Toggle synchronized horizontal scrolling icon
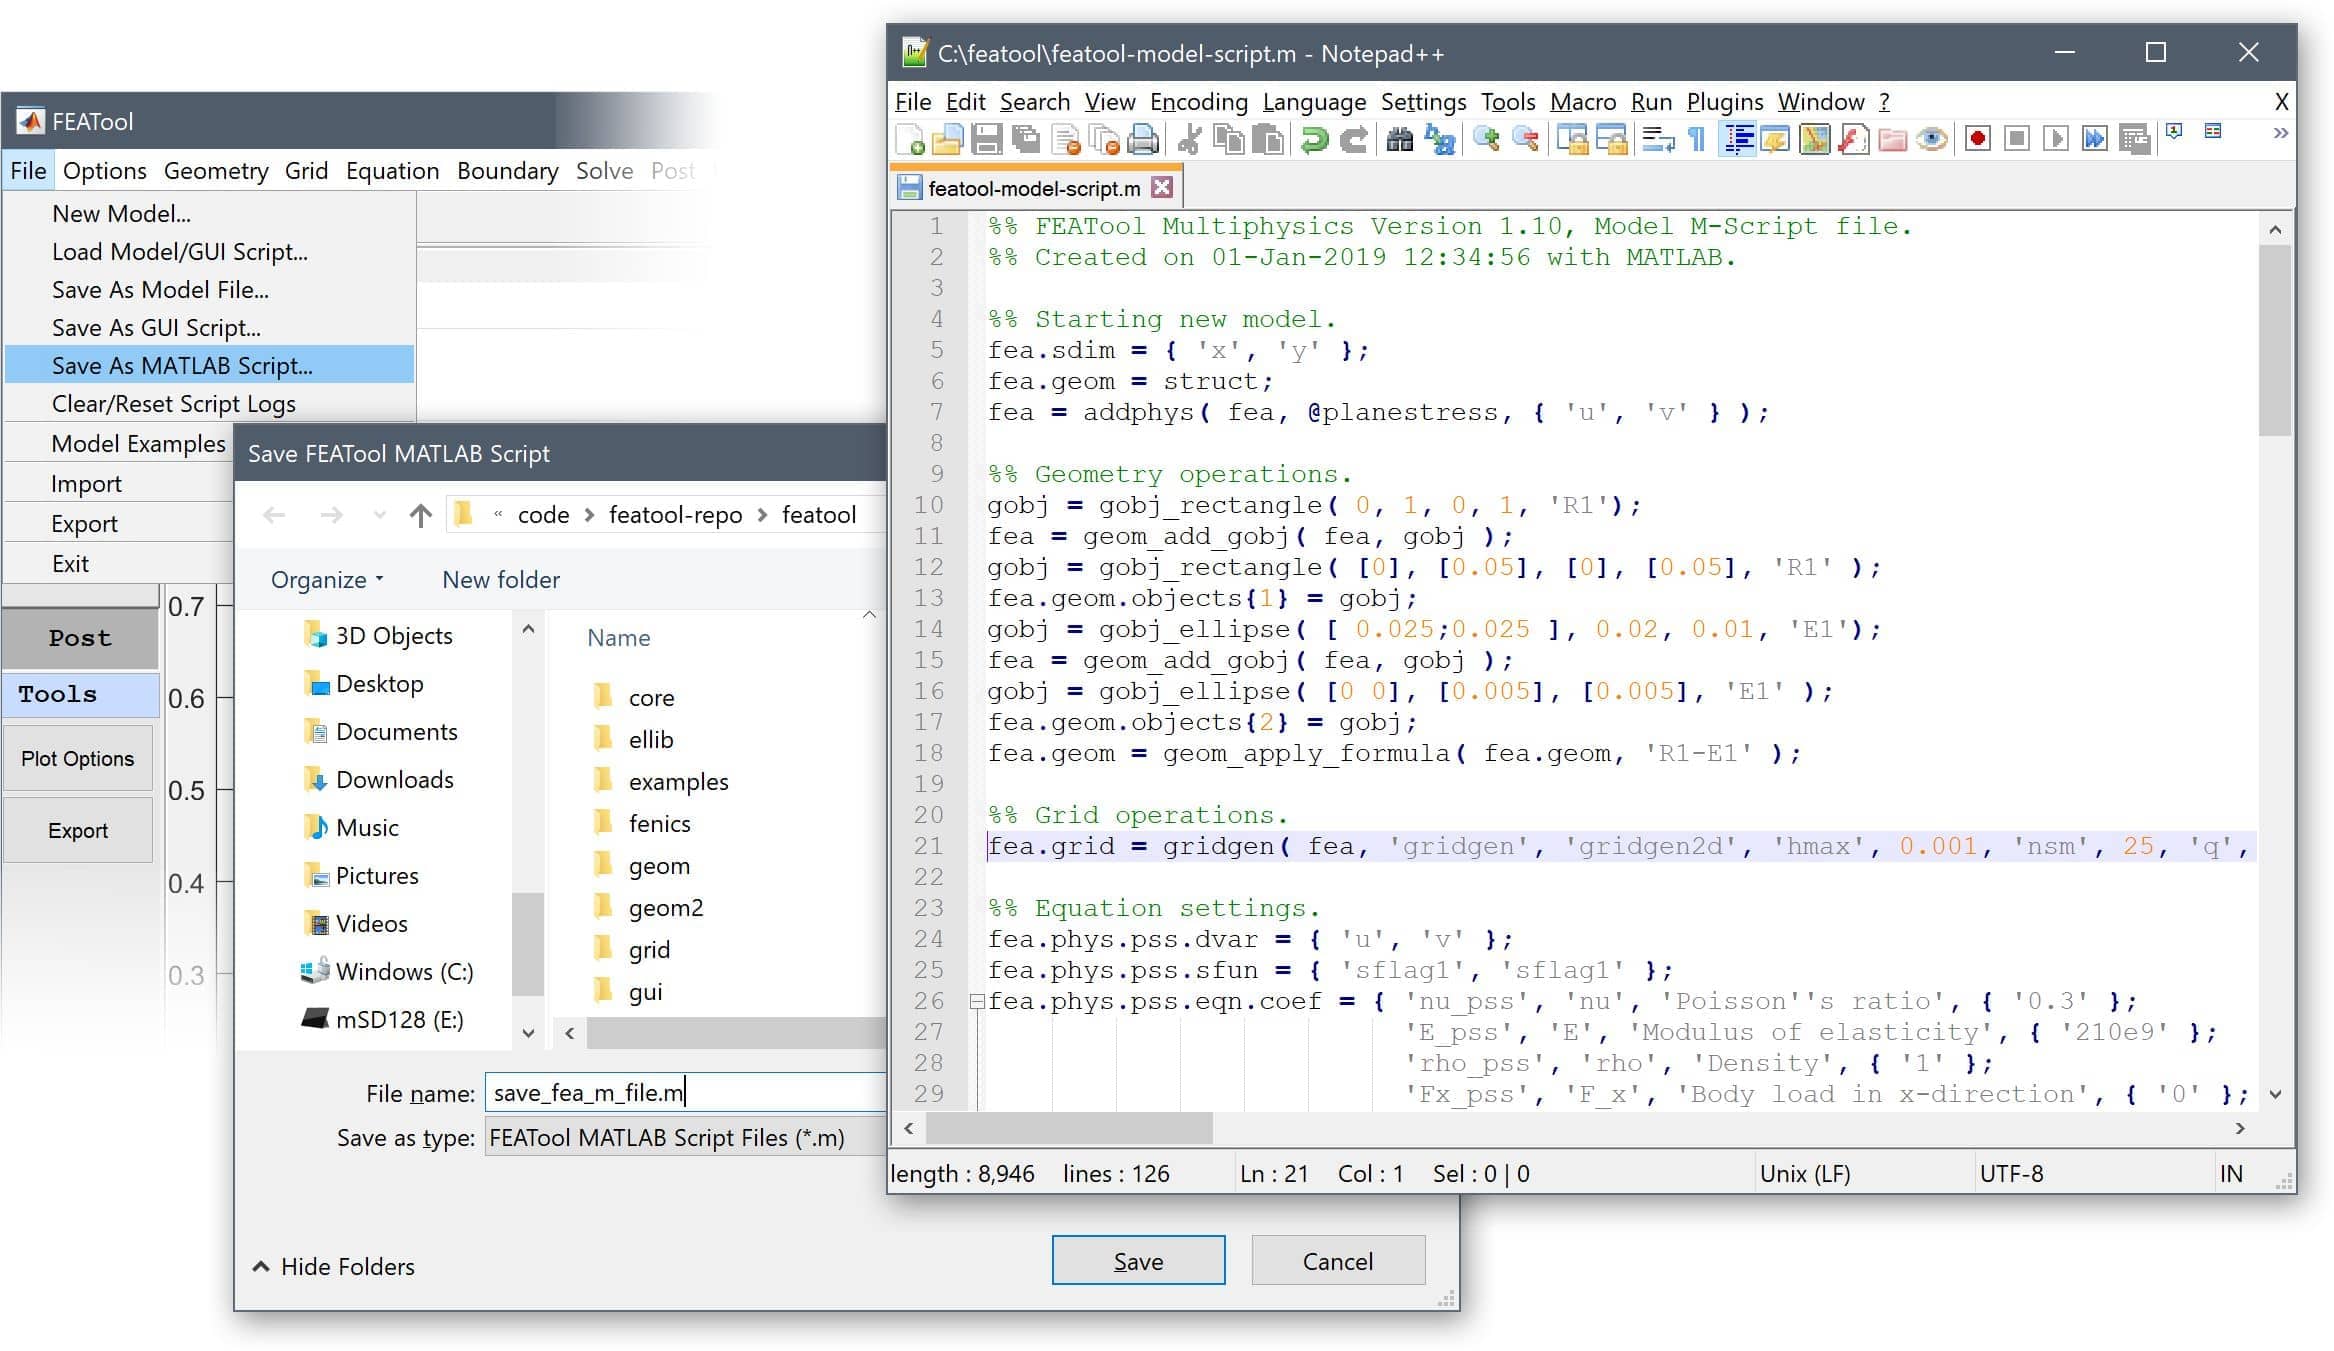This screenshot has width=2334, height=1351. click(x=1612, y=140)
